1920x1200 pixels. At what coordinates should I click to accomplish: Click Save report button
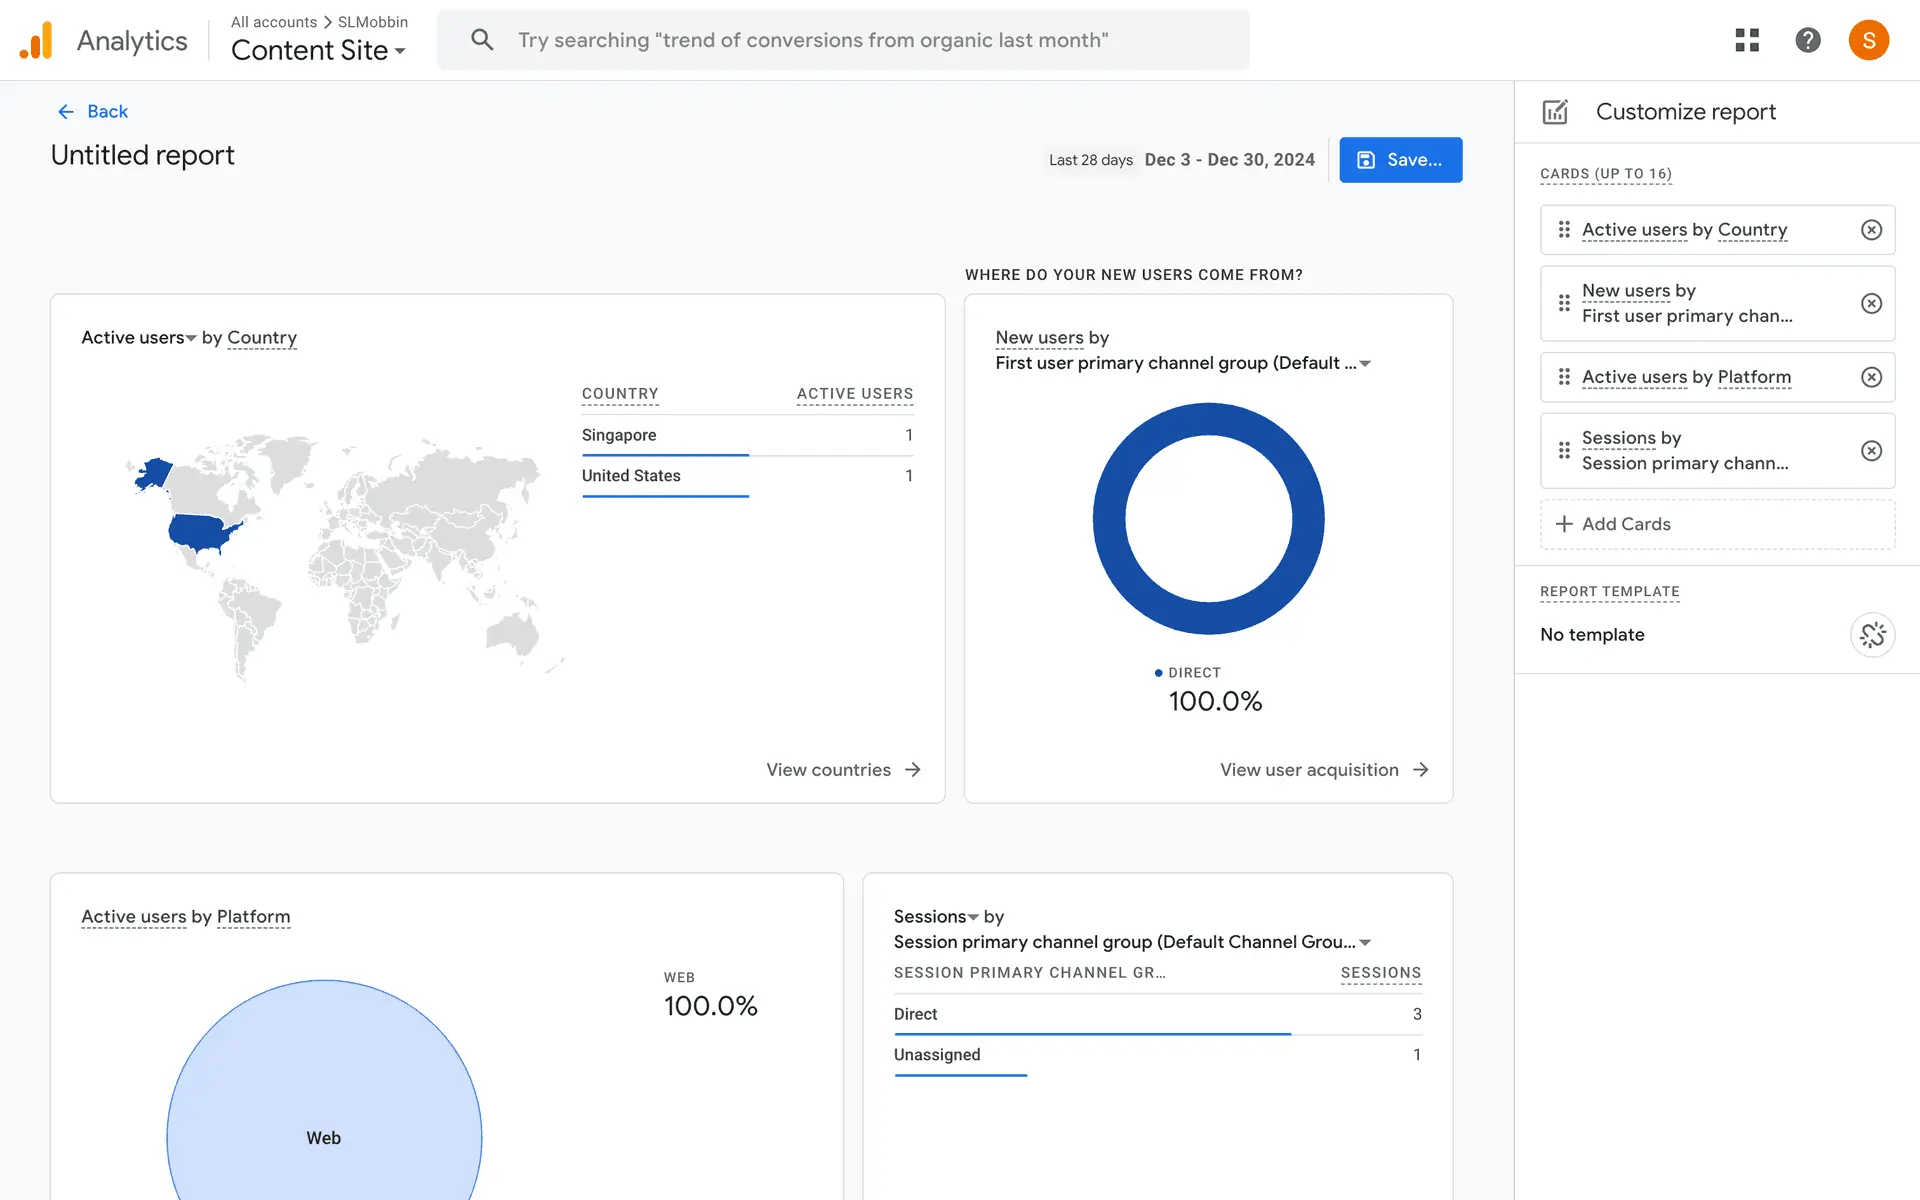coord(1400,160)
